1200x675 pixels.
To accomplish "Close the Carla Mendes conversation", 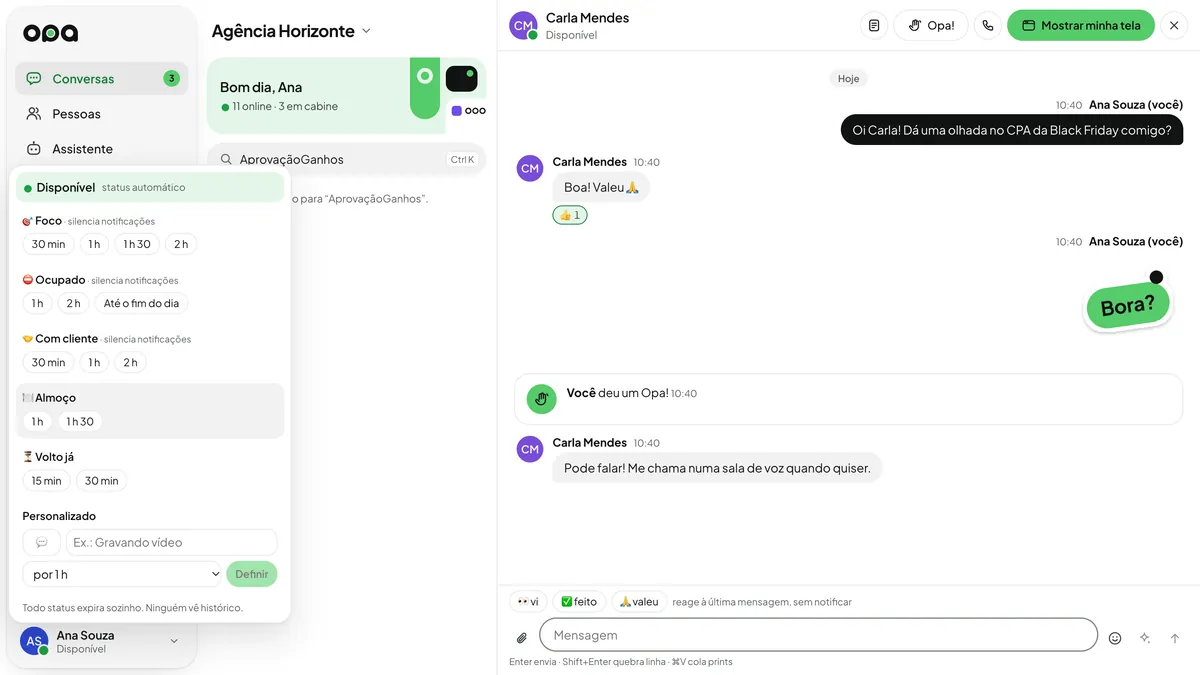I will tap(1174, 26).
